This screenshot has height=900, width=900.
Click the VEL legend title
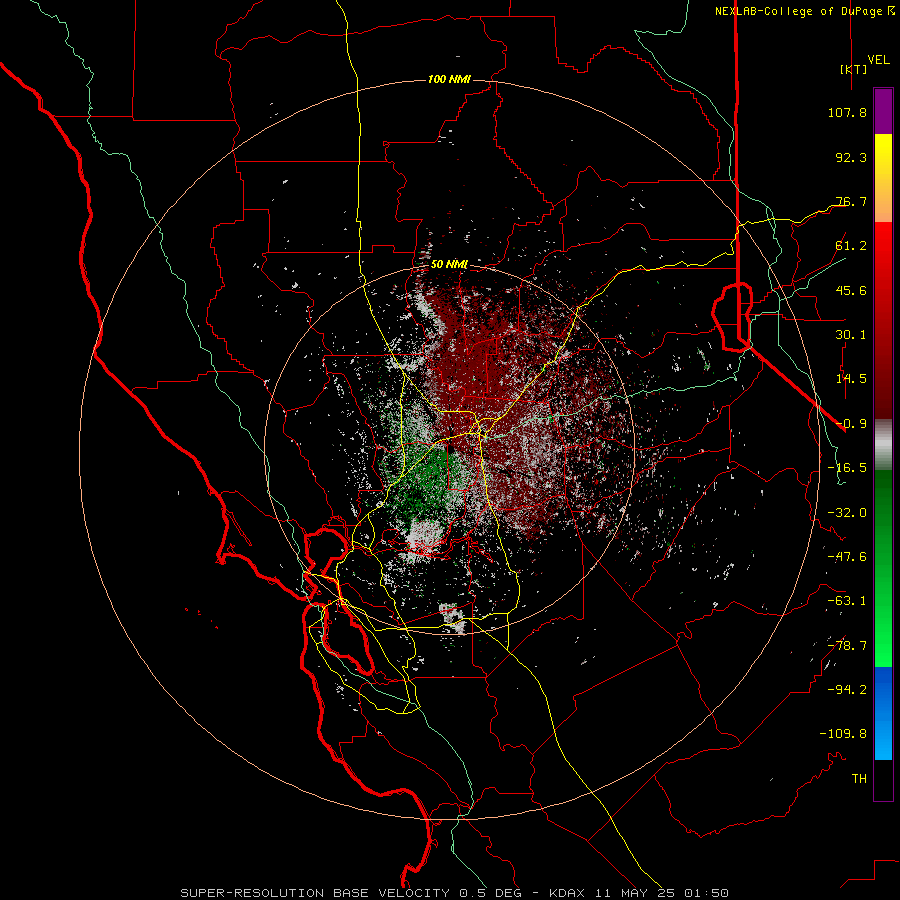(x=878, y=59)
